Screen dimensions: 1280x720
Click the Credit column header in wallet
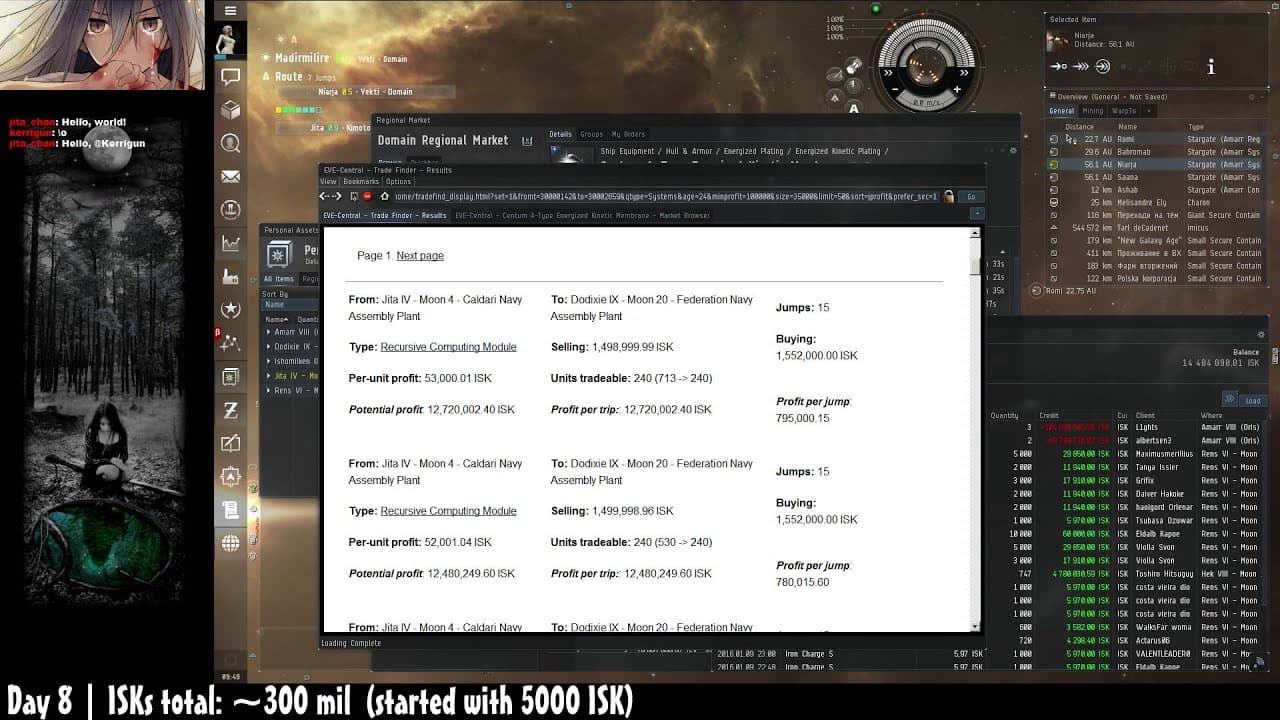(x=1049, y=415)
